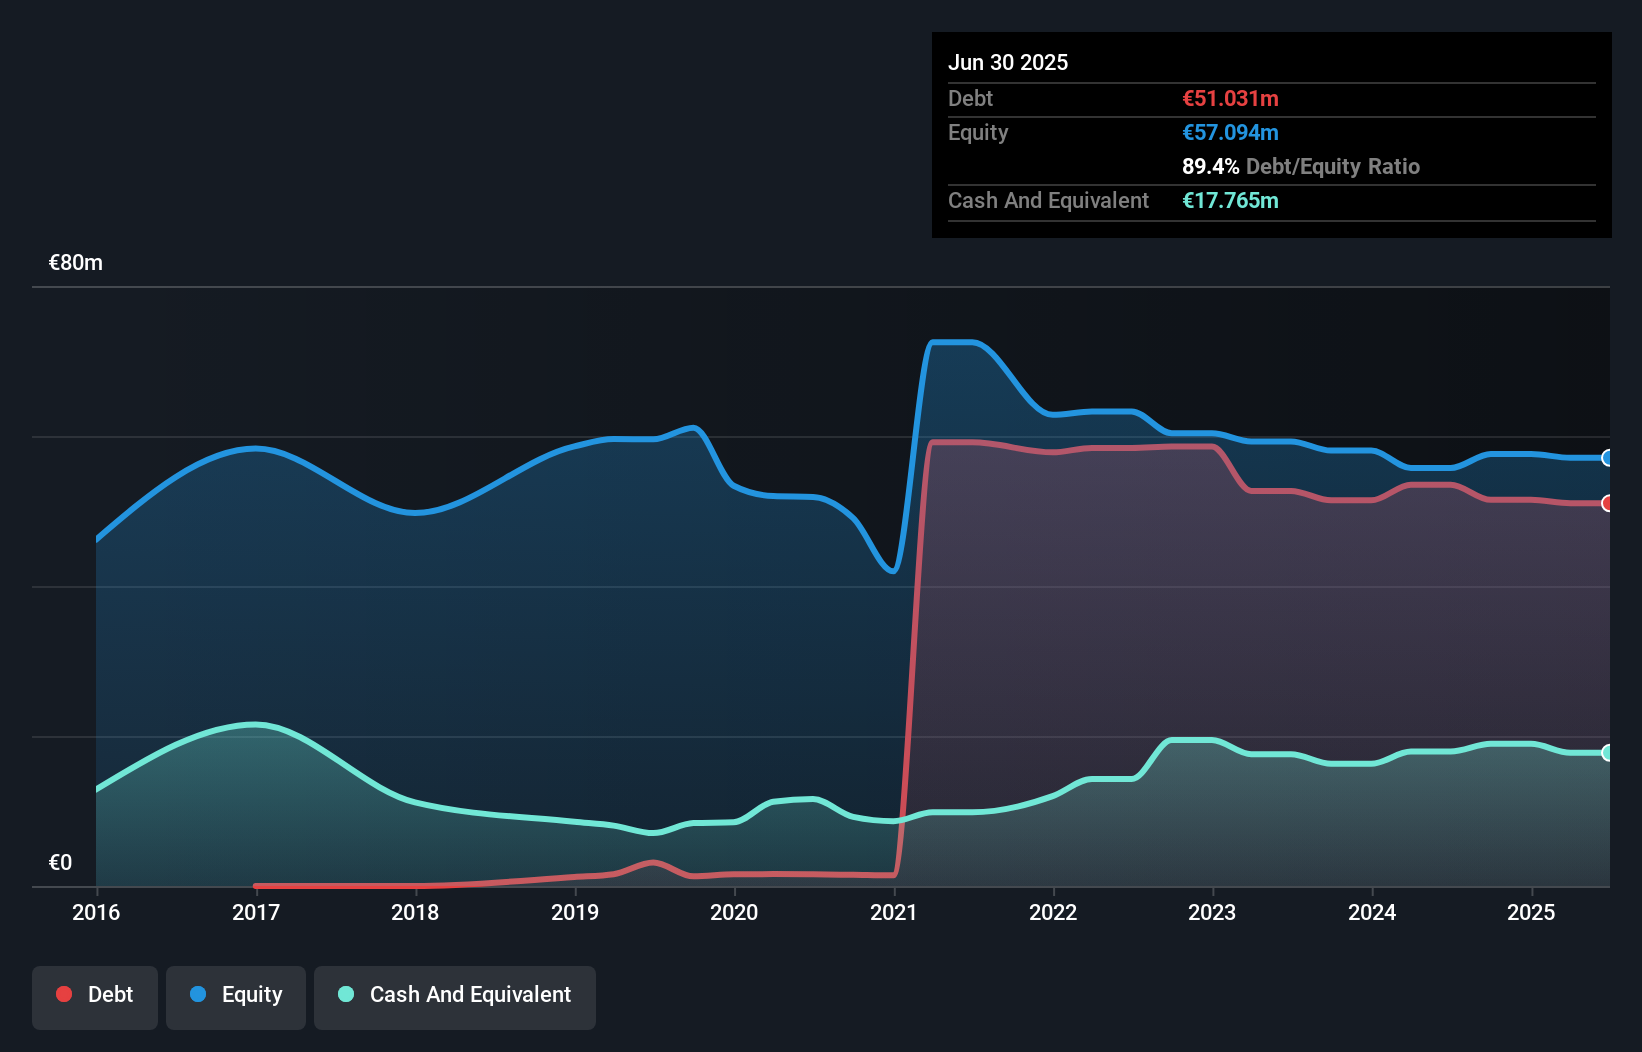This screenshot has width=1642, height=1052.
Task: Select the 2023 x-axis label
Action: [1212, 912]
